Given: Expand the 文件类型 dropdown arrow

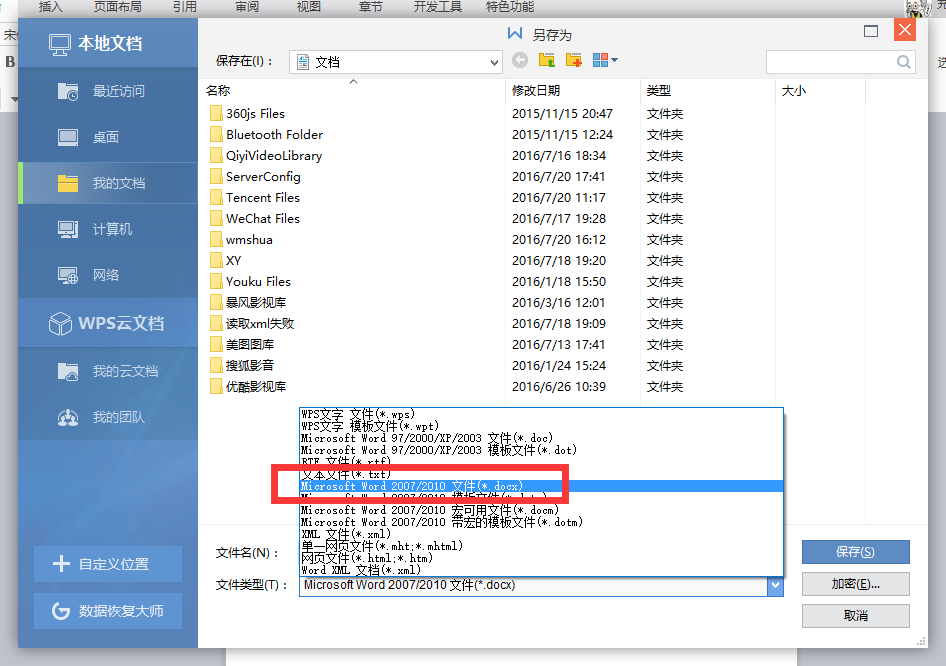Looking at the screenshot, I should [775, 585].
